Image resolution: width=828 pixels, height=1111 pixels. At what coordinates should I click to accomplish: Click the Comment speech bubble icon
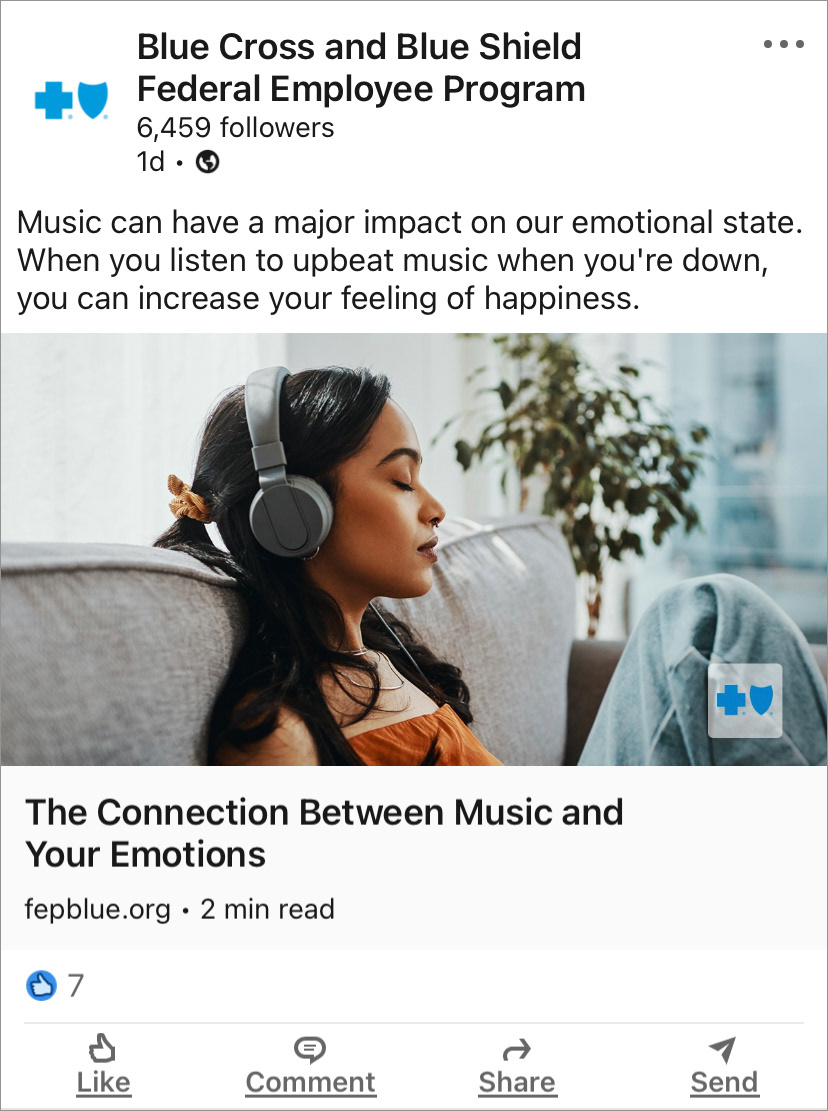pos(310,1049)
